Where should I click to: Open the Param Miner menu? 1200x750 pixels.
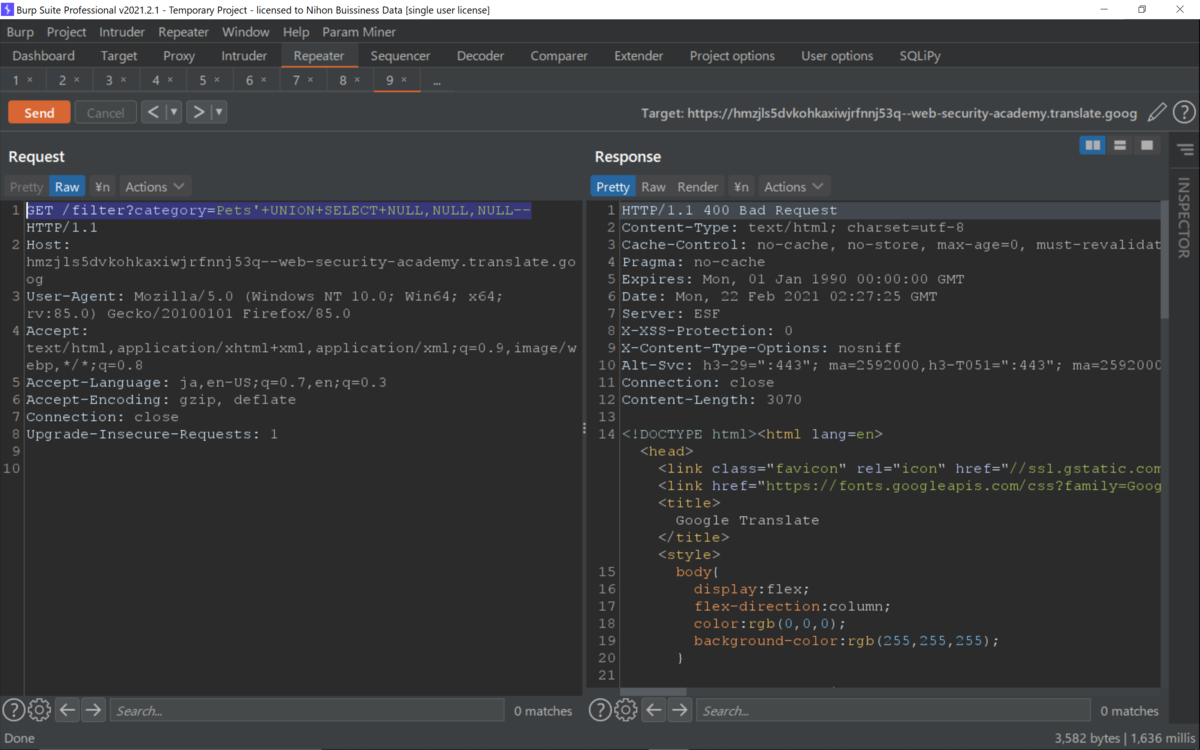point(359,32)
